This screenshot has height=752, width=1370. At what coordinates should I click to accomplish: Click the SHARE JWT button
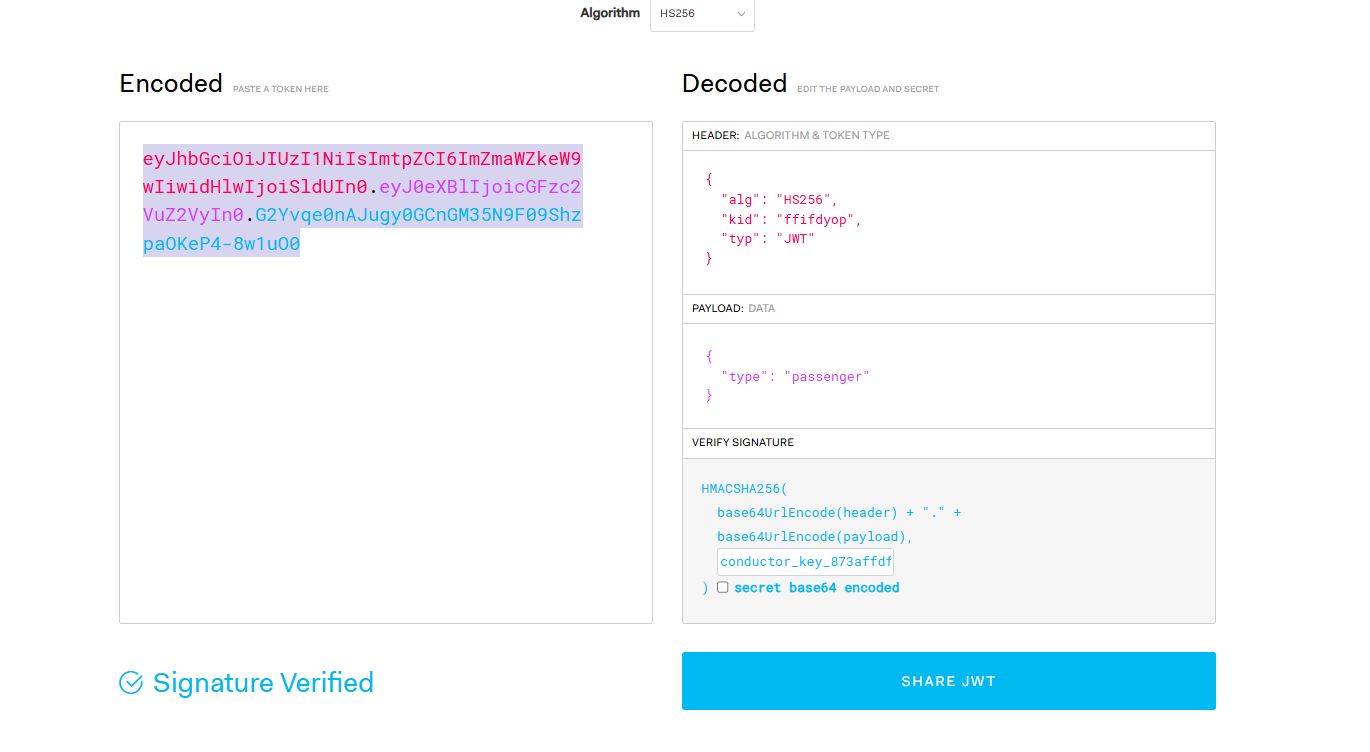pos(948,681)
